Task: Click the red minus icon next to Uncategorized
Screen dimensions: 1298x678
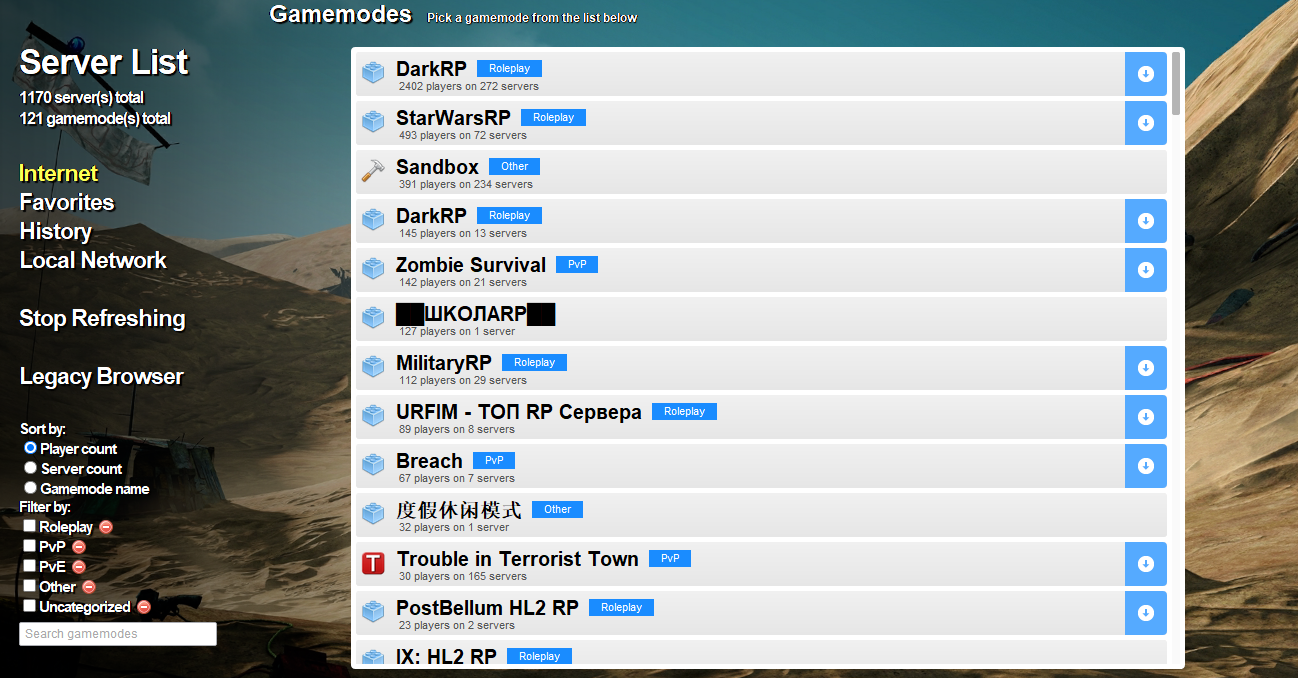Action: coord(144,607)
